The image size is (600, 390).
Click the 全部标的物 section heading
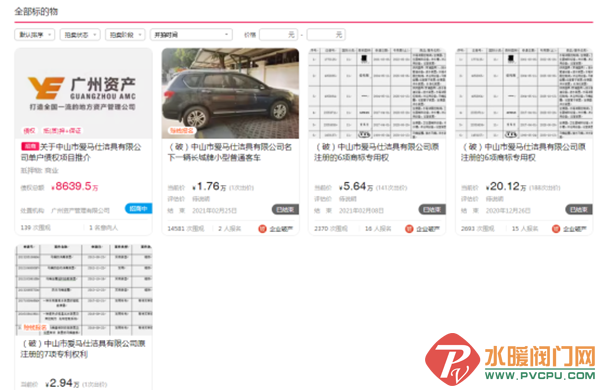[36, 12]
